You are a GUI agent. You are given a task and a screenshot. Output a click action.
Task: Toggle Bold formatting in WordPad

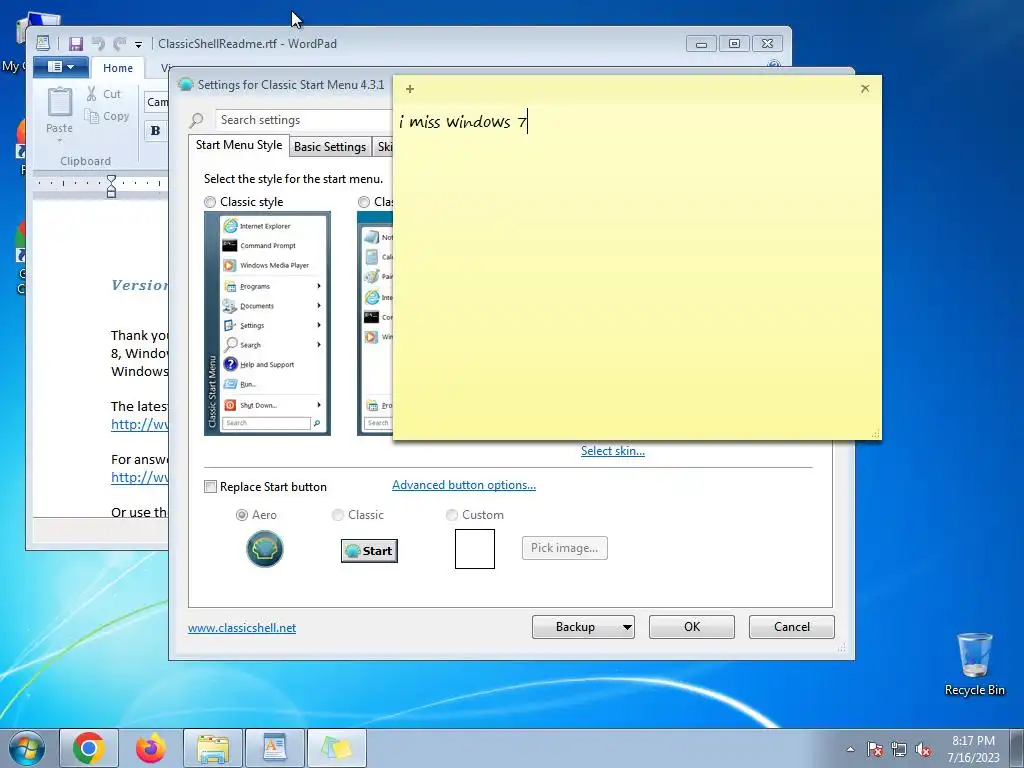pos(155,131)
